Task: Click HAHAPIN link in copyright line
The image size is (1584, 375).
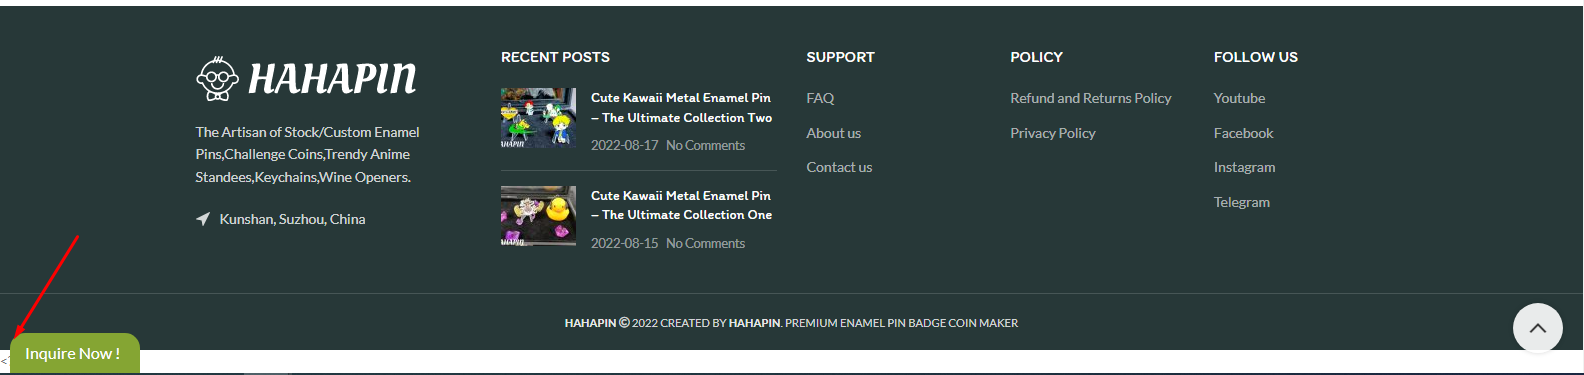Action: coord(754,323)
